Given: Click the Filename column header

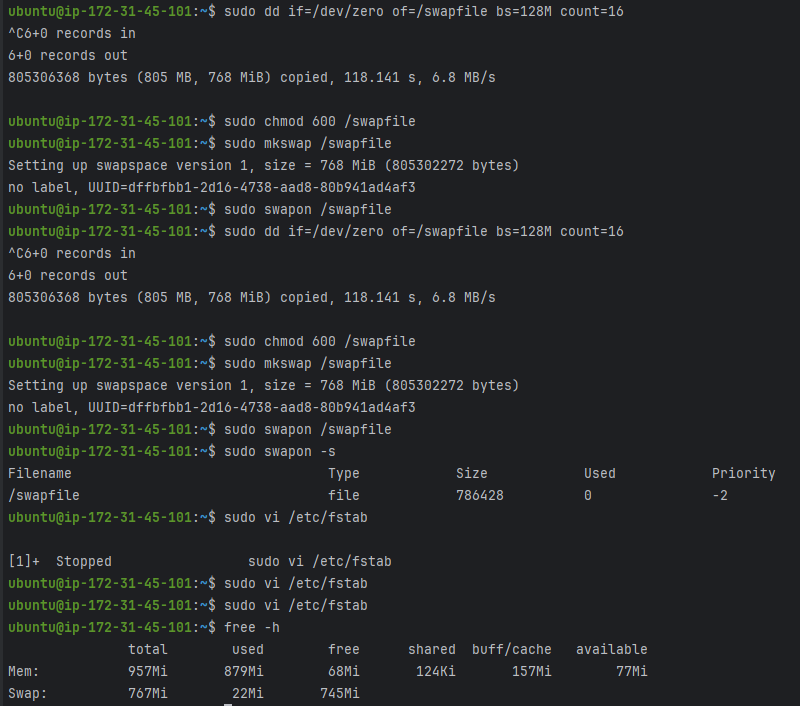Looking at the screenshot, I should coord(40,473).
